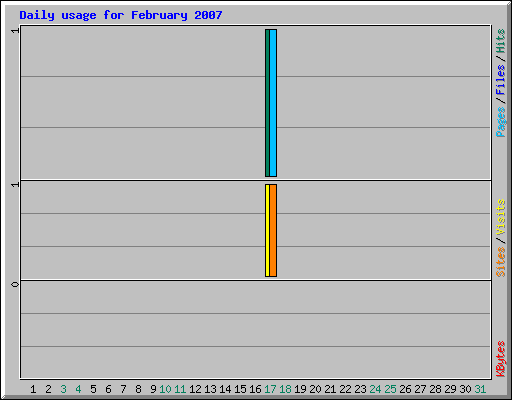Click day 28 on the axis
The height and width of the screenshot is (400, 512).
435,389
